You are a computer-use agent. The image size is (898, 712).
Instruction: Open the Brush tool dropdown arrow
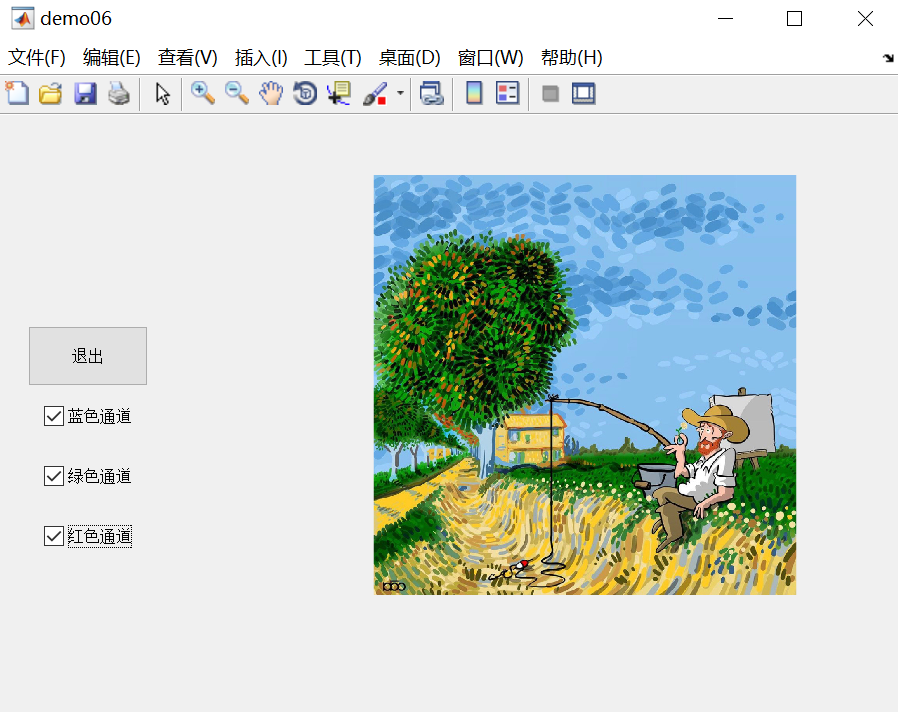pos(398,93)
